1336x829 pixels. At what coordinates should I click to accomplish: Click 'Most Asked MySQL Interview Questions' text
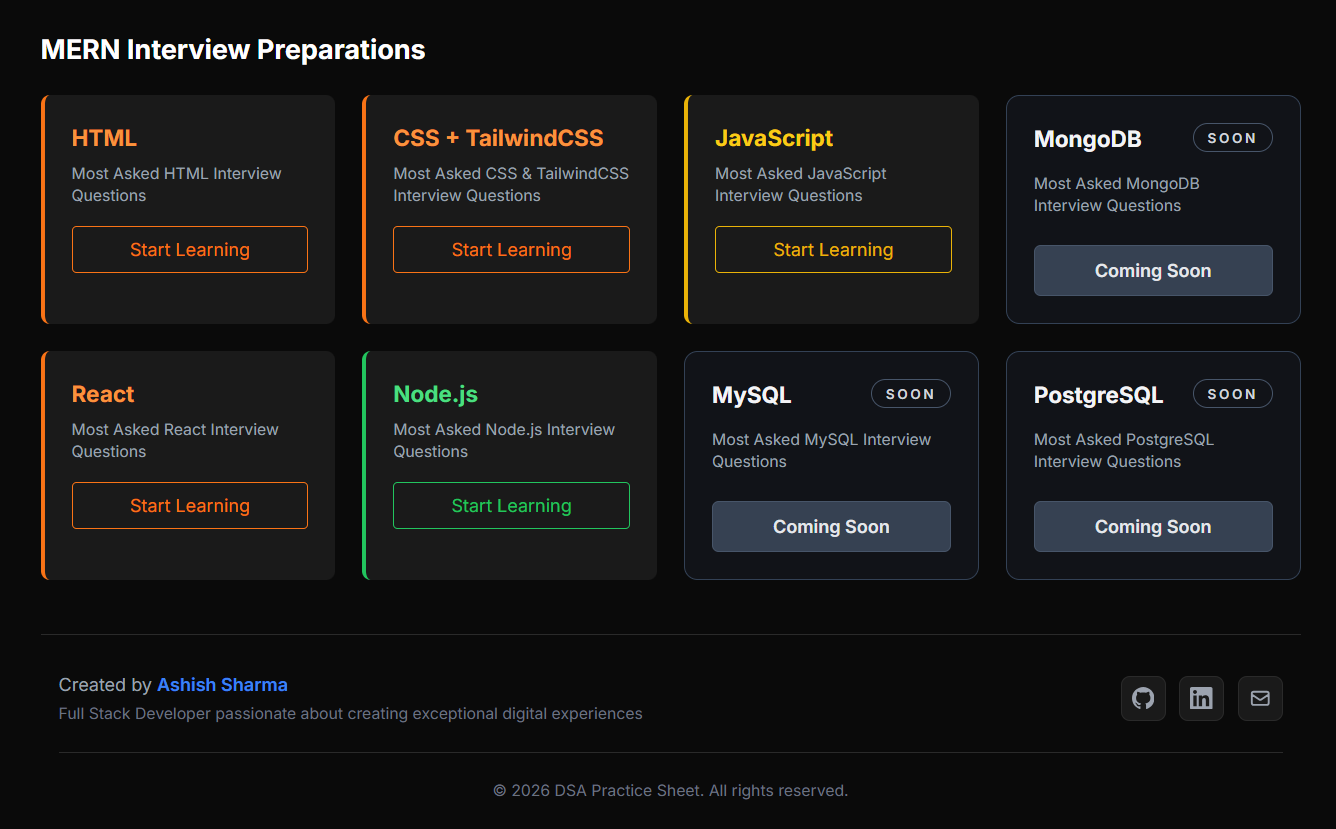(821, 450)
